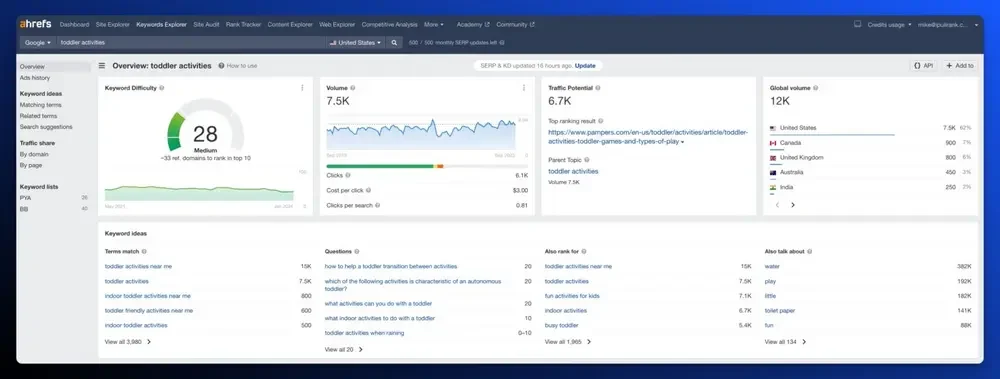This screenshot has height=379, width=1000.
Task: Click help icon beside Questions heading
Action: coord(357,251)
